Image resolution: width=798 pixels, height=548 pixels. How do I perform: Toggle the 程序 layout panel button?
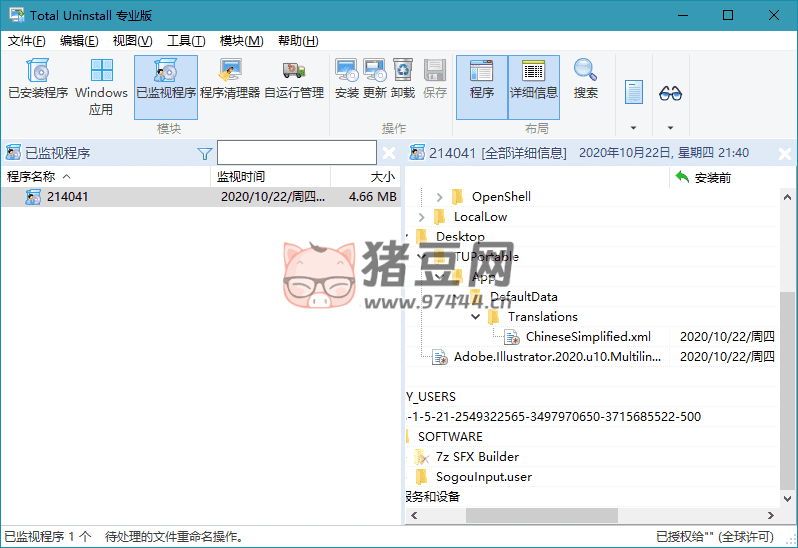[481, 79]
